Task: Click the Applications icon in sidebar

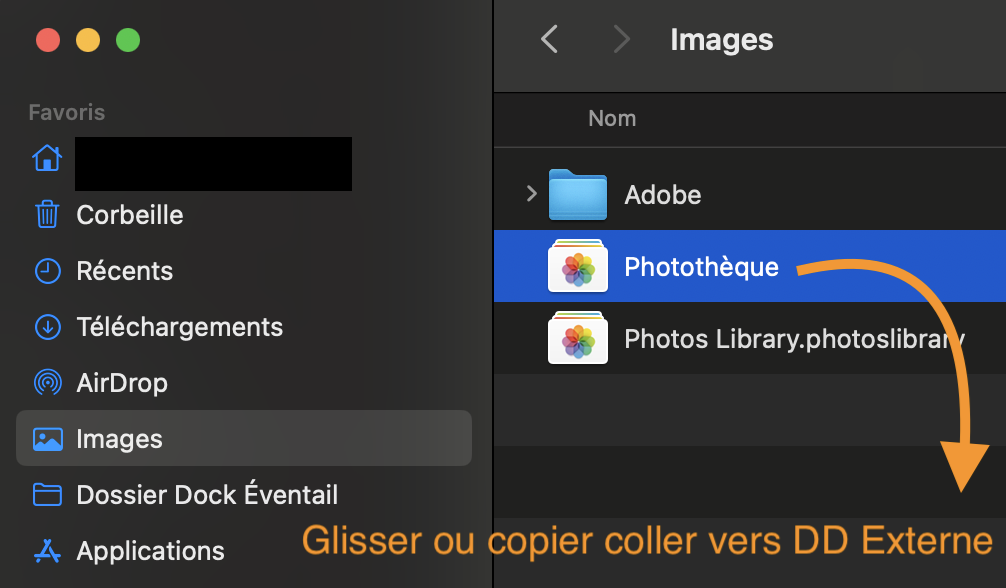Action: (x=47, y=551)
